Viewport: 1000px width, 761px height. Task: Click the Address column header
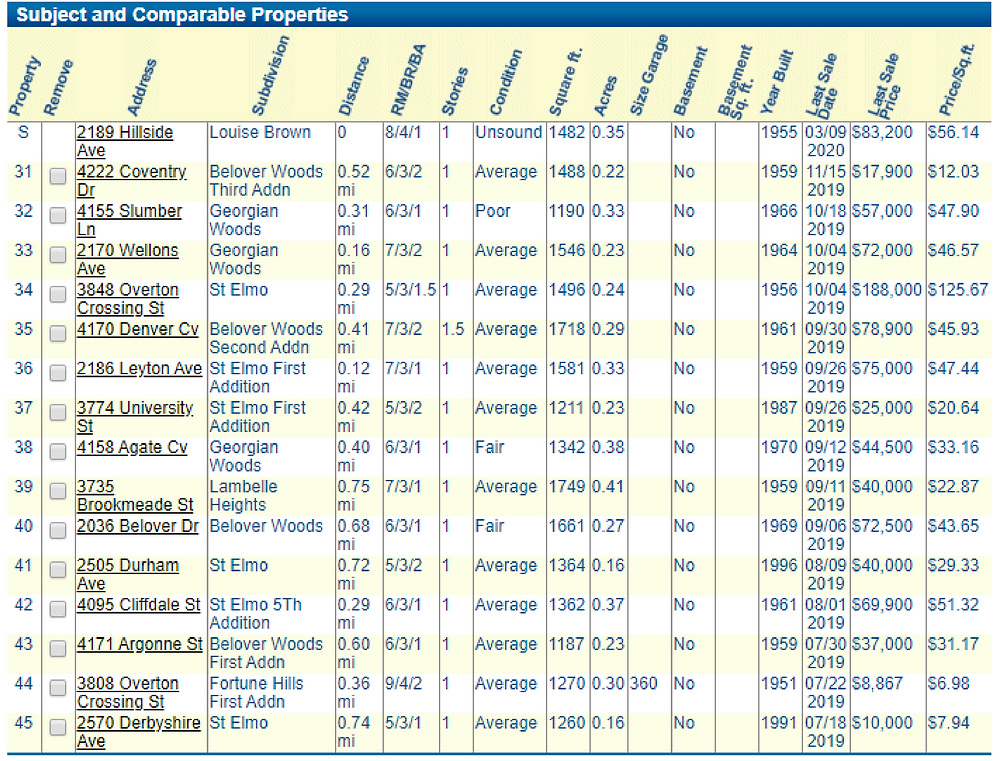click(x=142, y=87)
